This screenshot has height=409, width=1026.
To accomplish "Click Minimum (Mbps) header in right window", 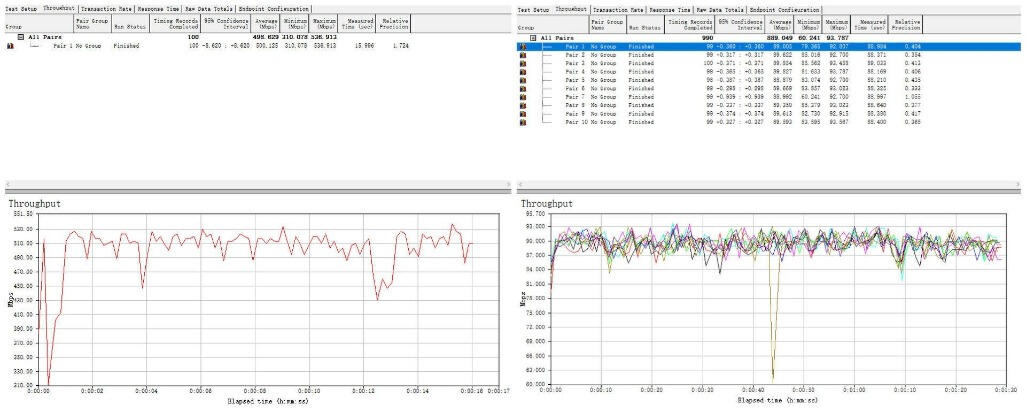I will tap(808, 24).
